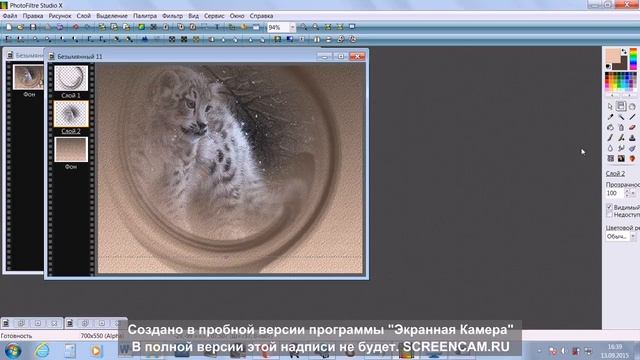
Task: Click the opacity spinner arrows
Action: click(x=628, y=193)
